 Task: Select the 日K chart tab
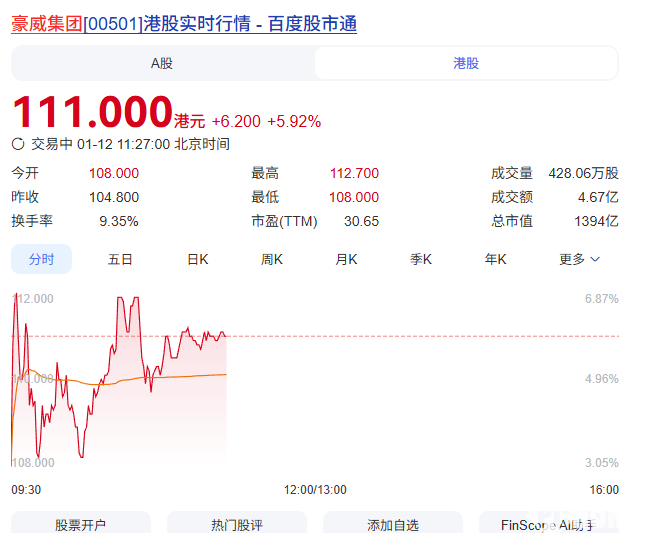pos(197,259)
